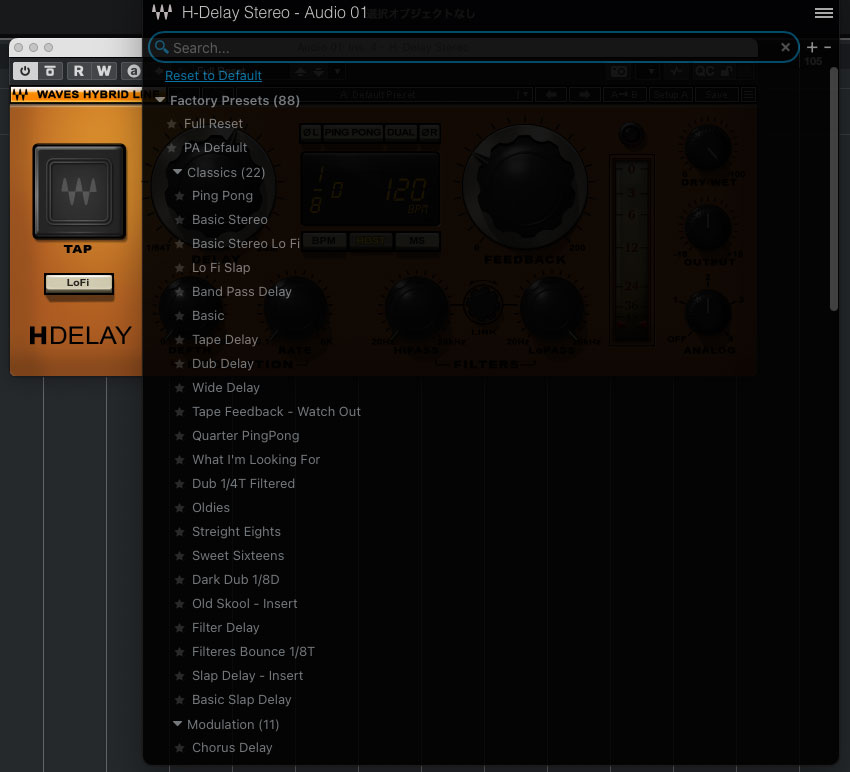
Task: Select the Oldies preset name
Action: point(211,507)
